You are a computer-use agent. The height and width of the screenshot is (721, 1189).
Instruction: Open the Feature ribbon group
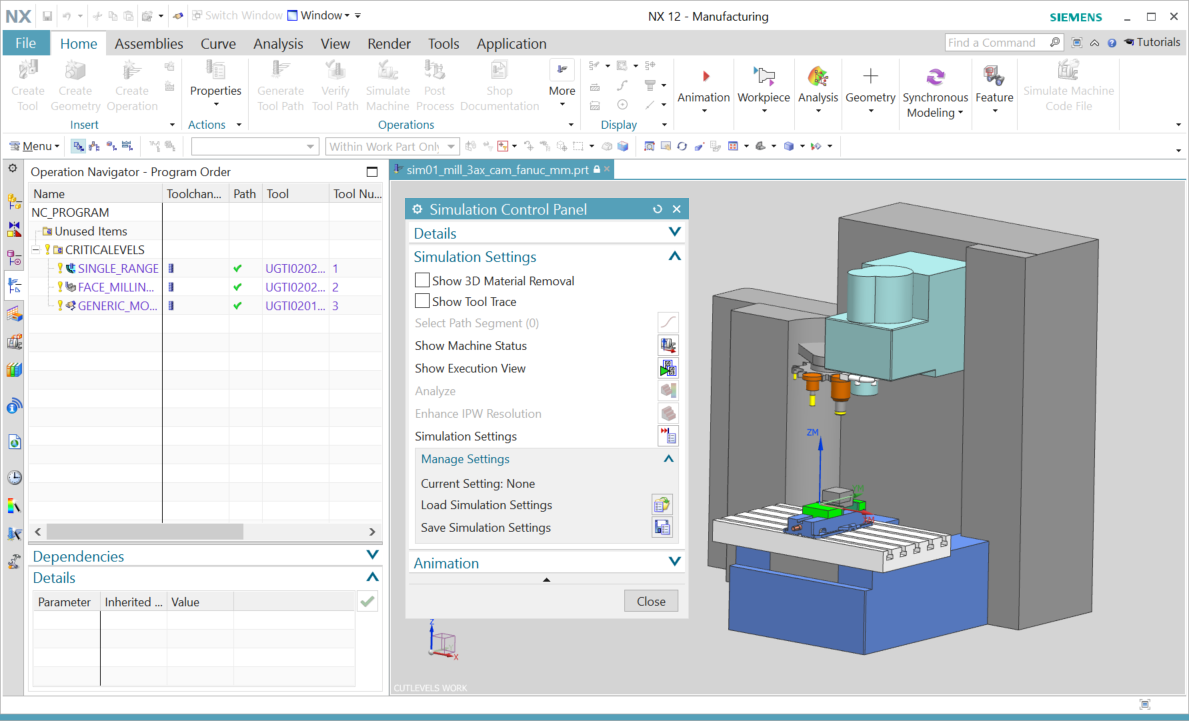(994, 89)
